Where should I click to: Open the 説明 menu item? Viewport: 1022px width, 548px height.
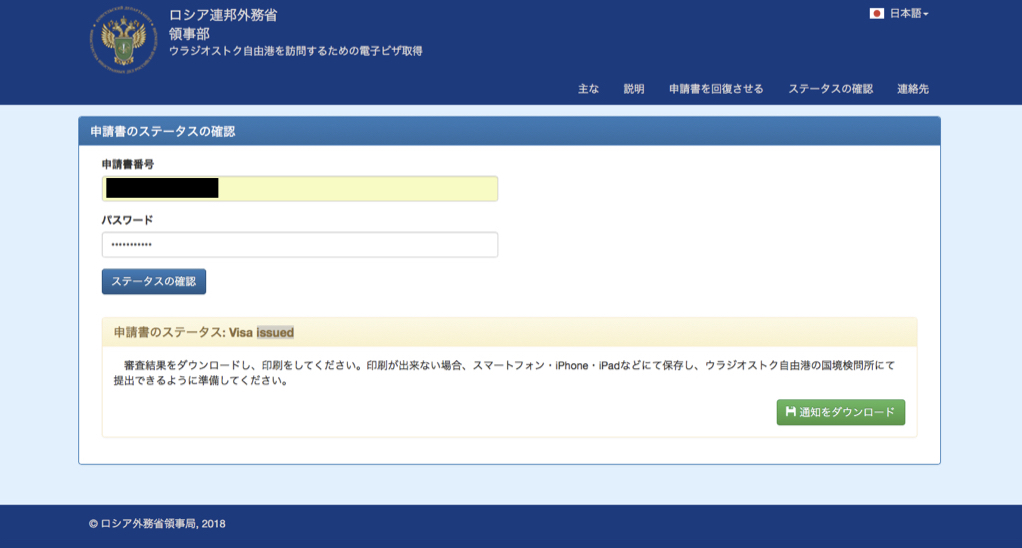point(634,89)
